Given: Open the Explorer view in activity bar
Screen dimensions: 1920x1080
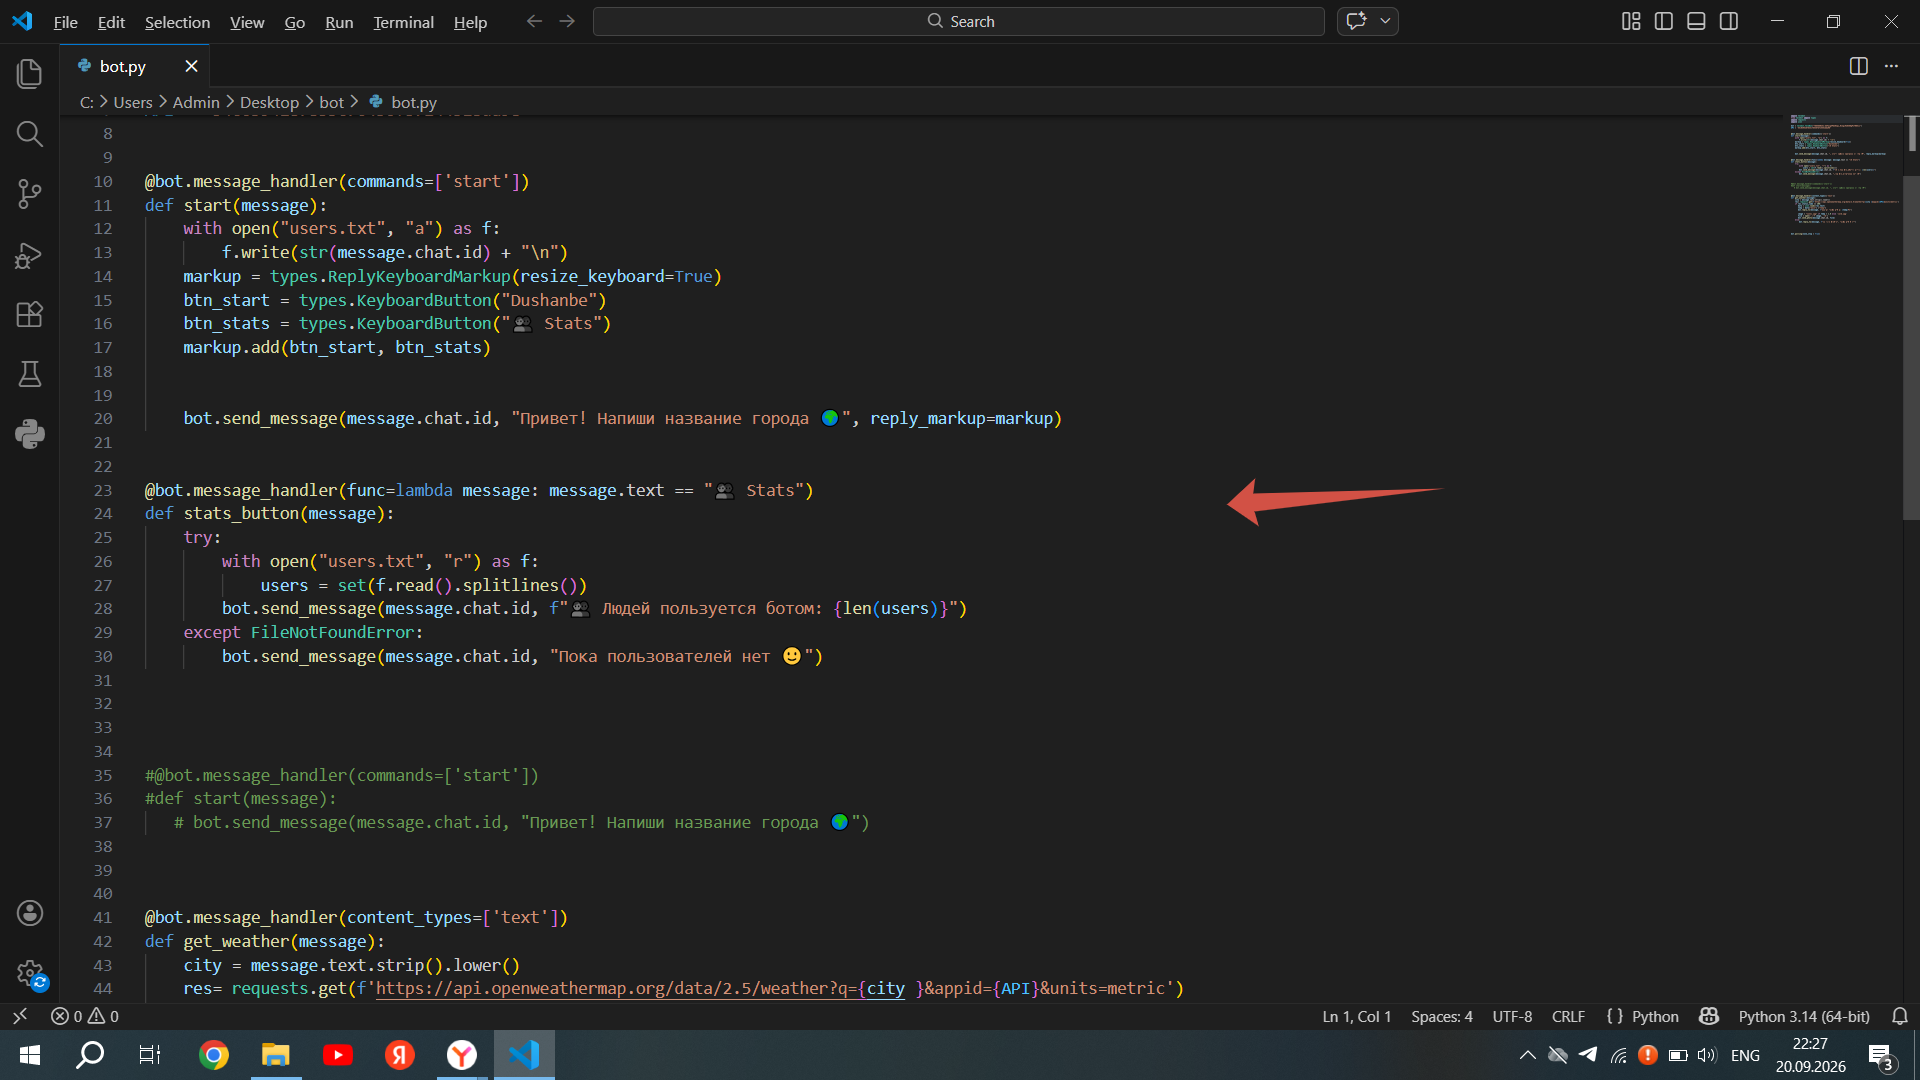Looking at the screenshot, I should tap(30, 73).
